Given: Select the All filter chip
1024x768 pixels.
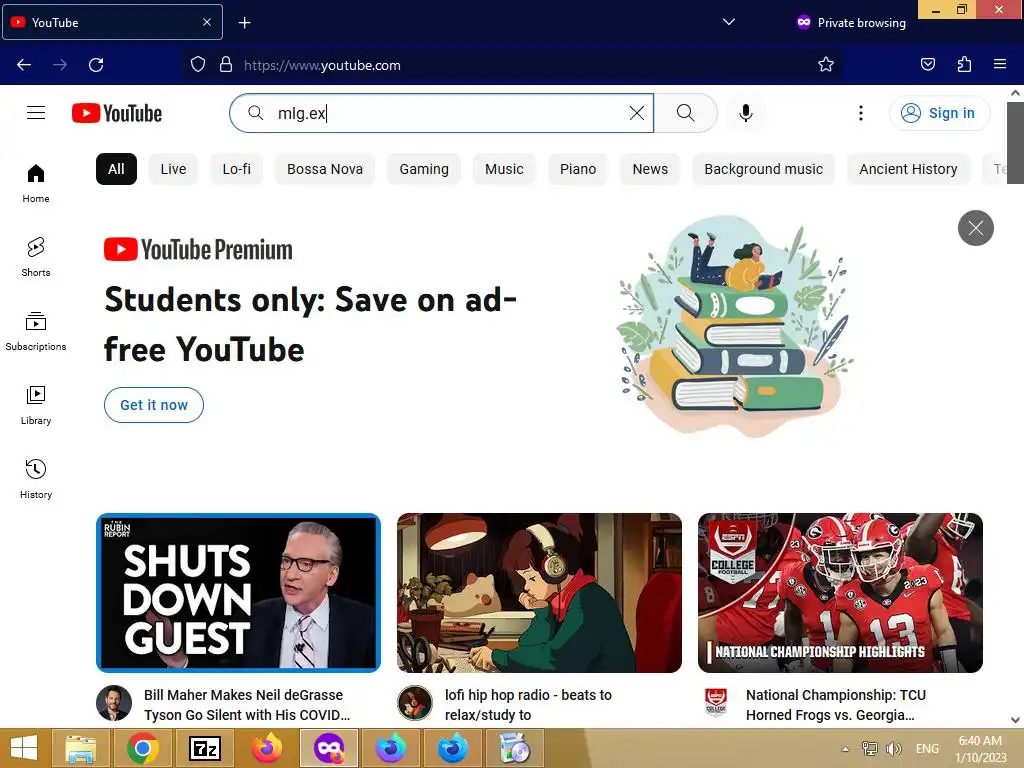Looking at the screenshot, I should click(x=116, y=169).
